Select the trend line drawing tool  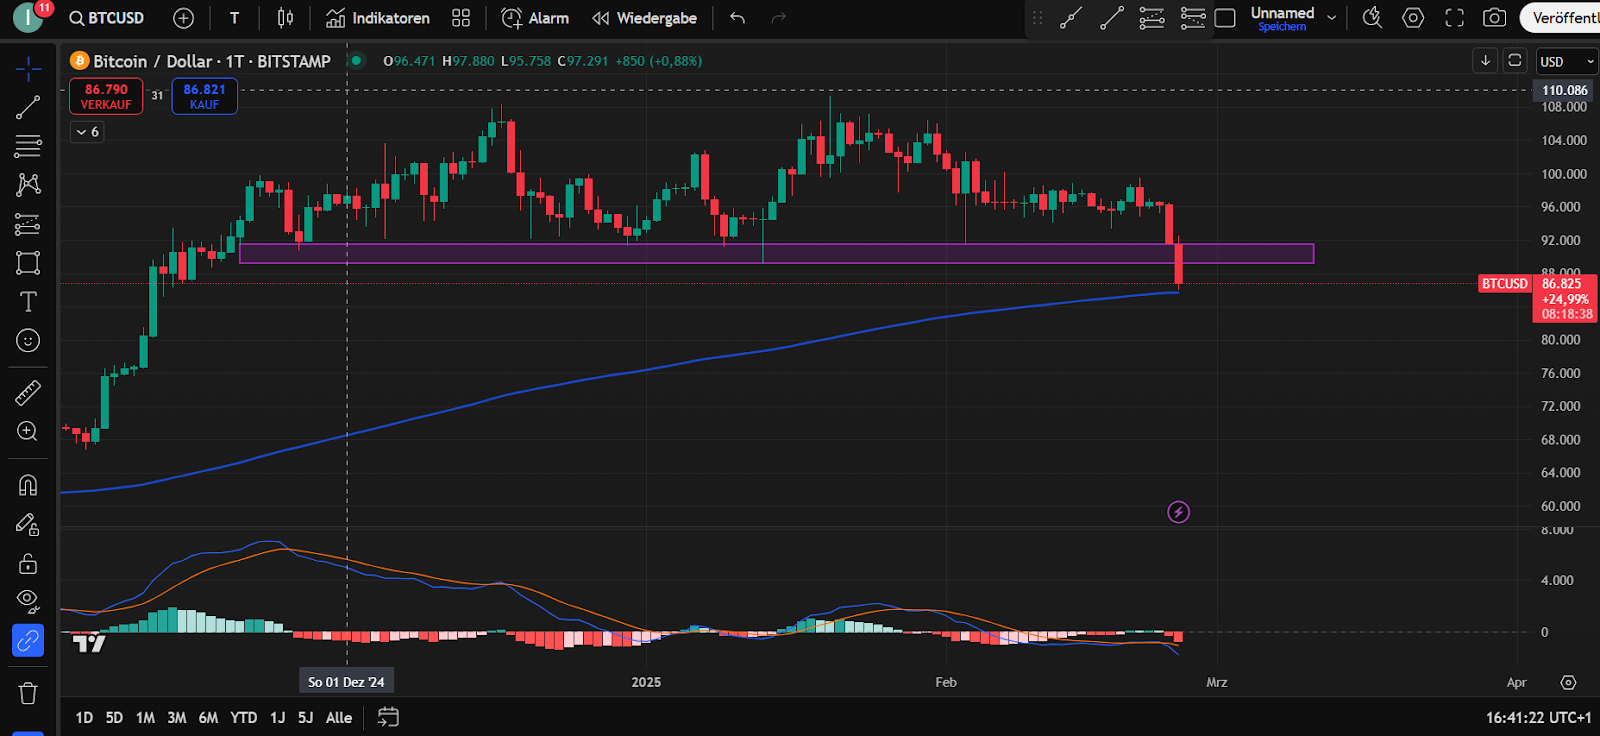click(28, 107)
